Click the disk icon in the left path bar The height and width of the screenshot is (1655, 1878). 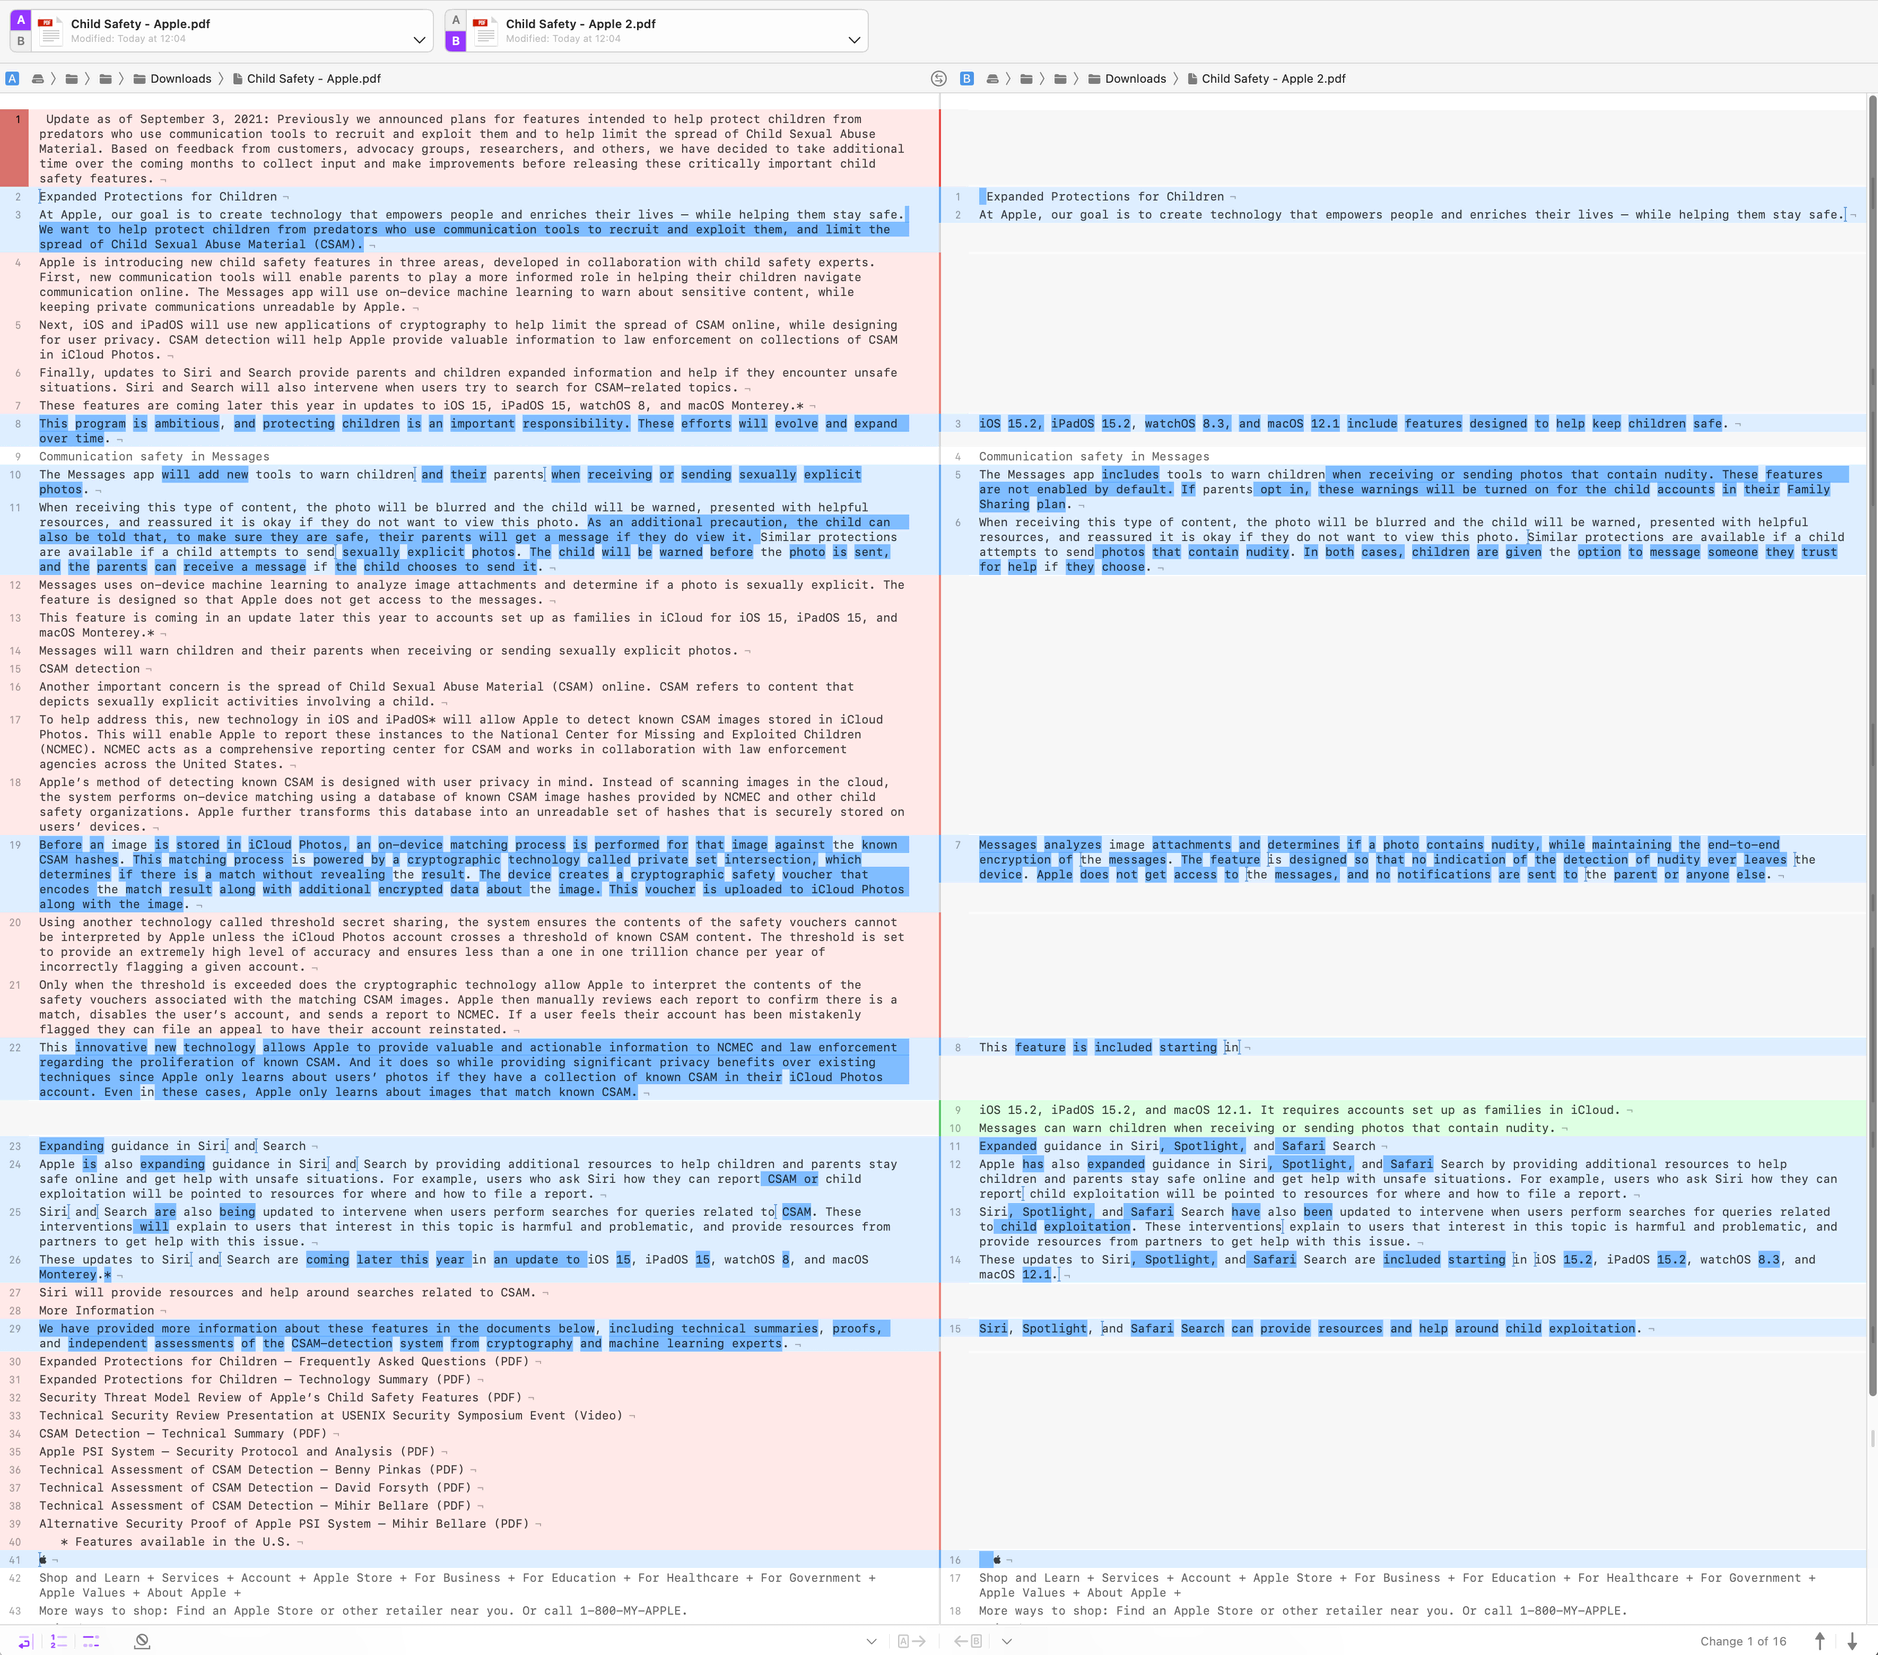(x=38, y=79)
